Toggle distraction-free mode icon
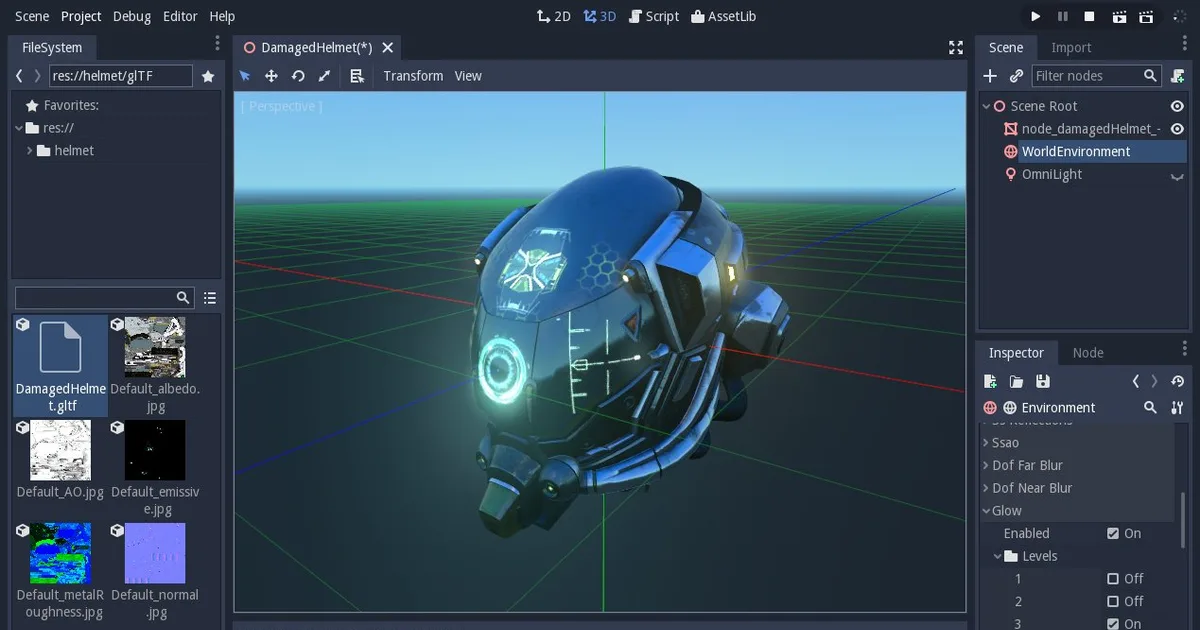Screen dimensions: 1200x630 click(x=956, y=47)
